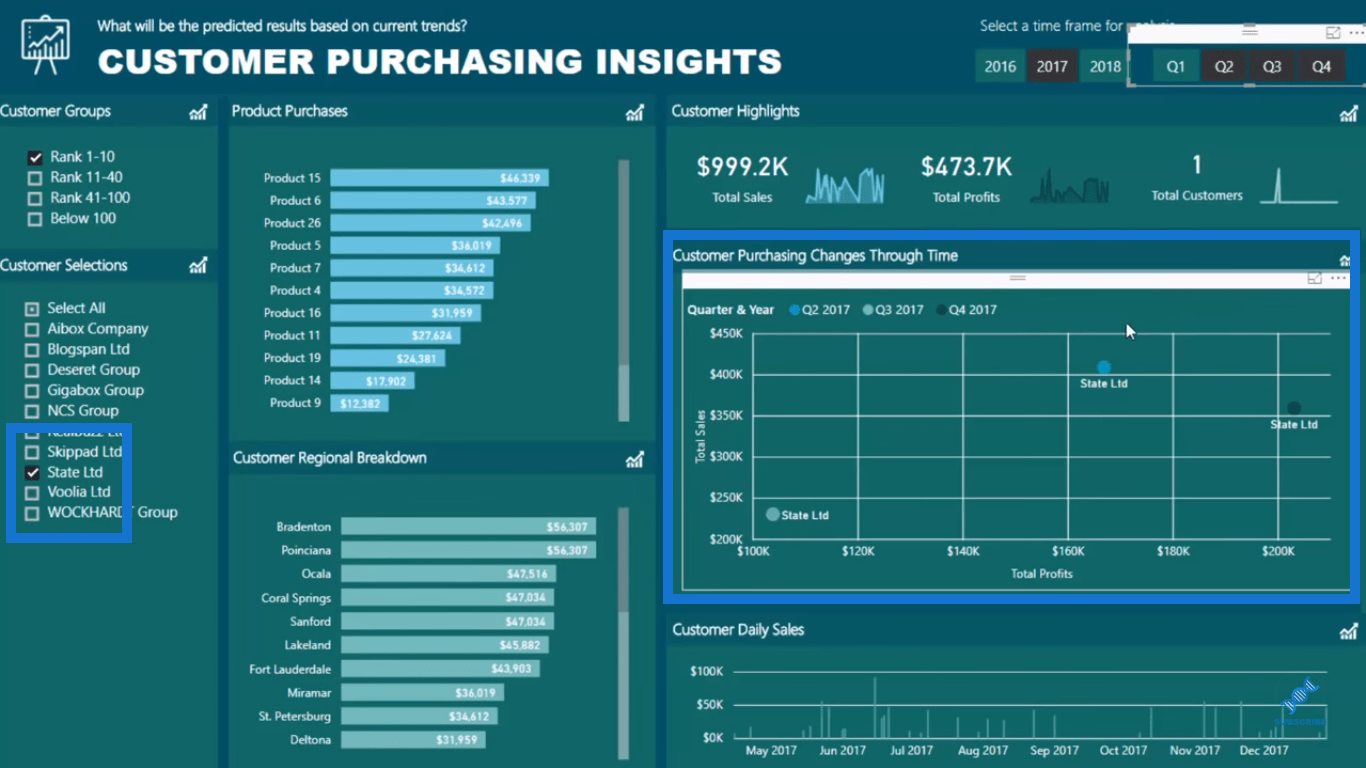The image size is (1366, 768).
Task: Click the Product 5 bar
Action: point(416,246)
